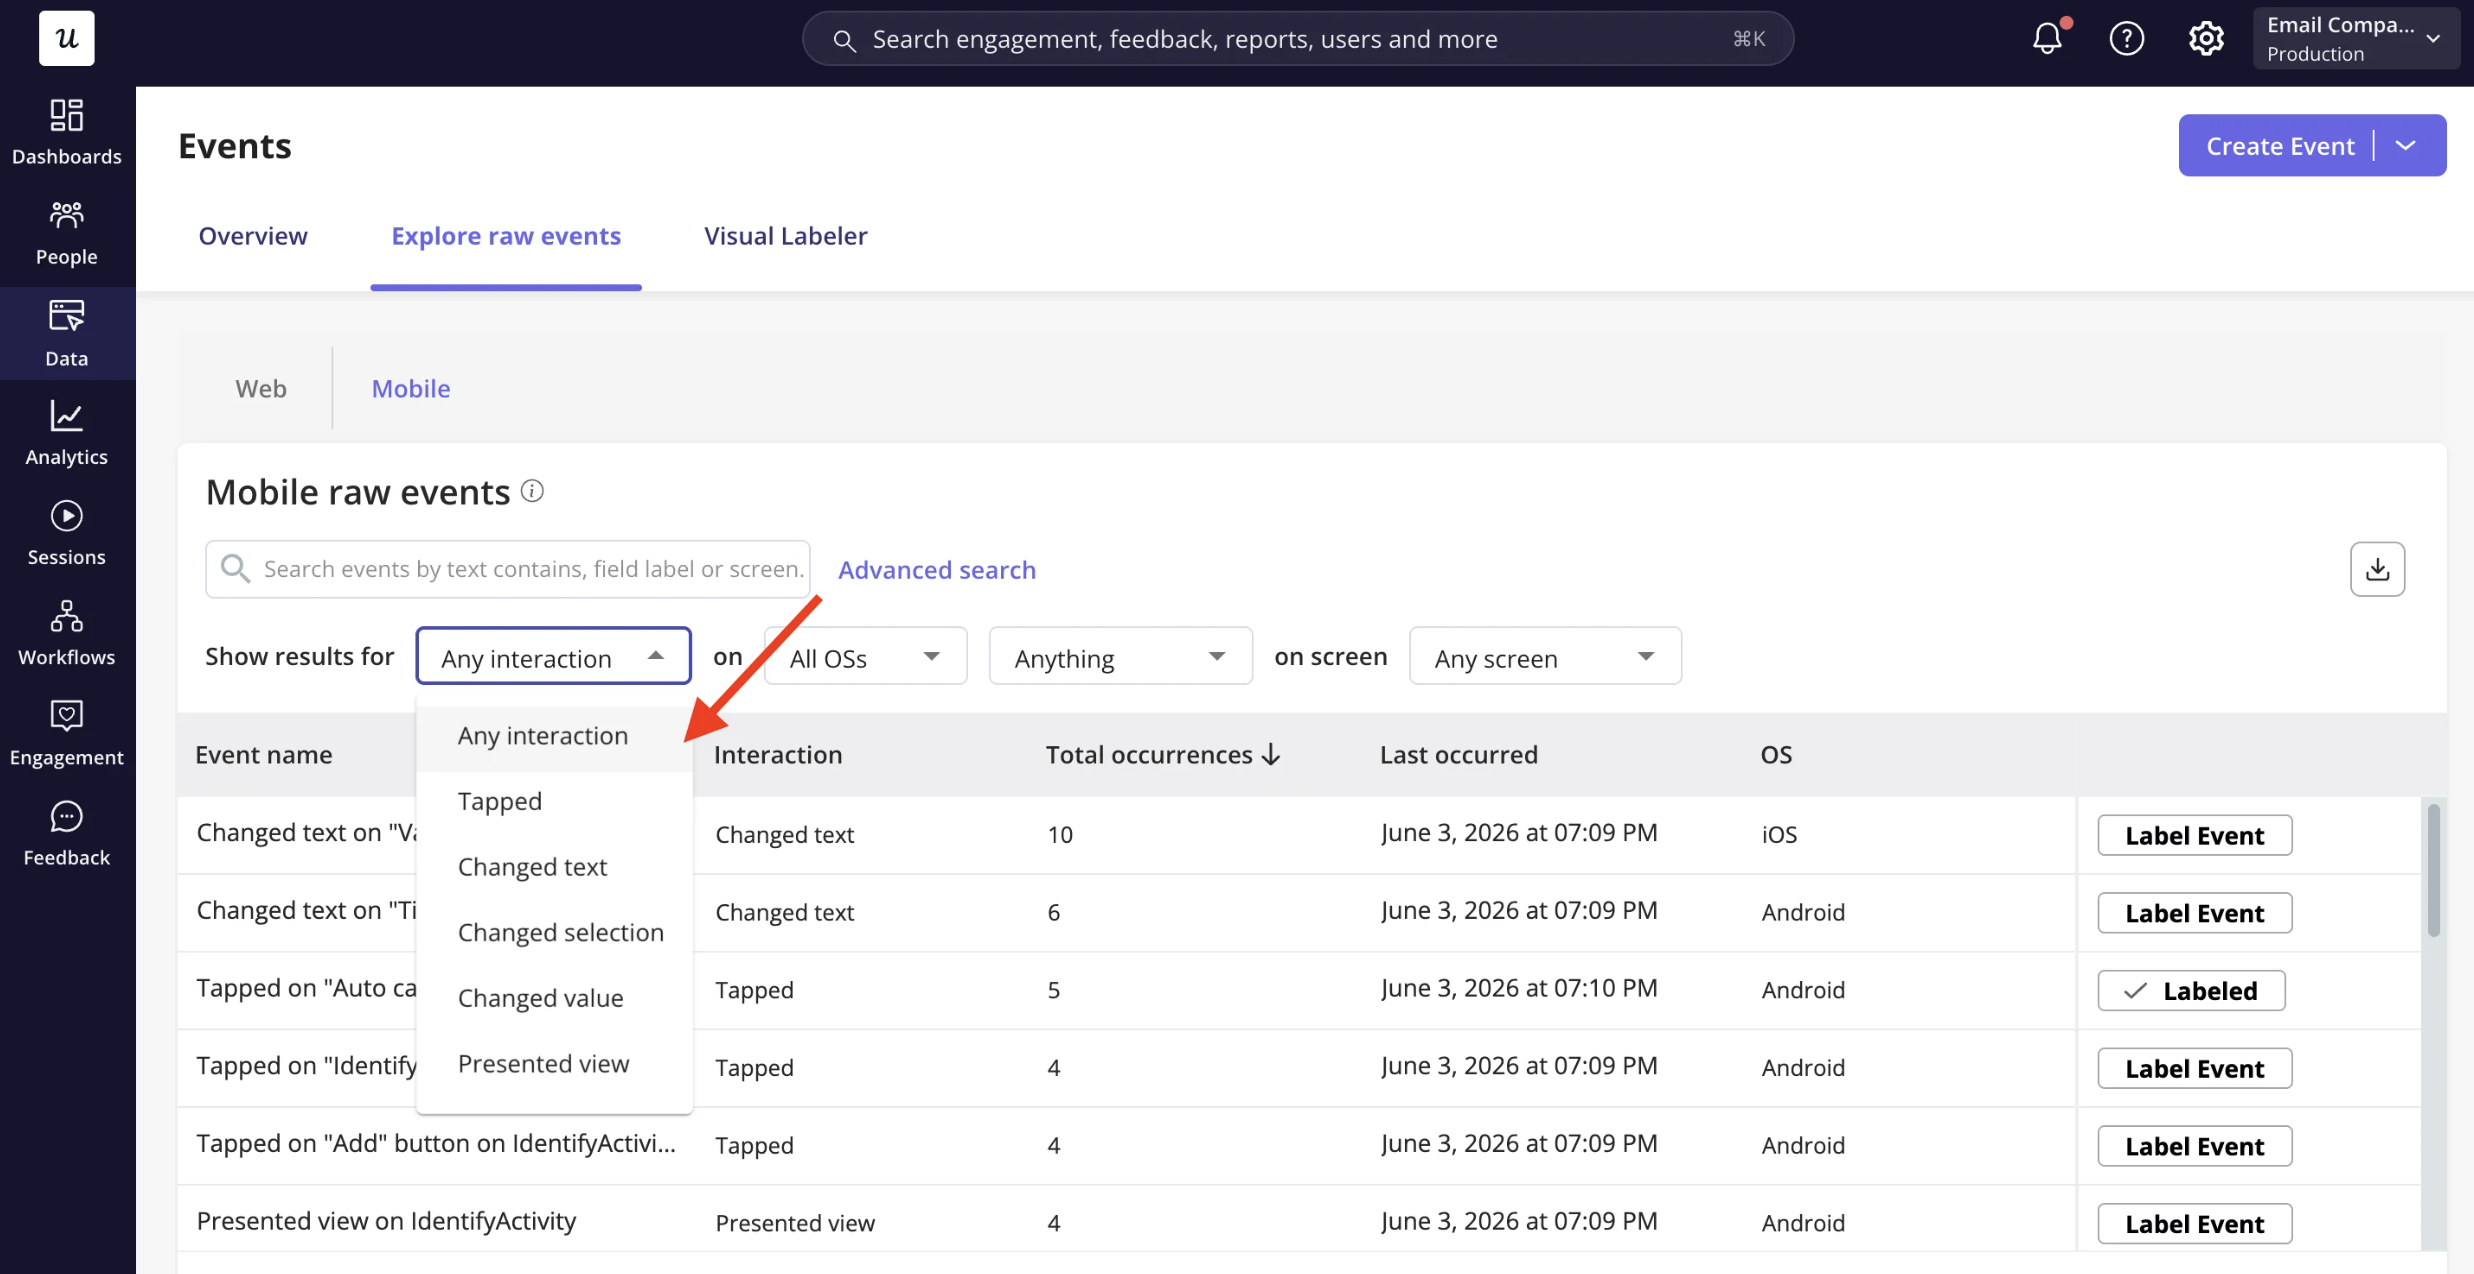Open notifications bell
The width and height of the screenshot is (2474, 1274).
2047,38
